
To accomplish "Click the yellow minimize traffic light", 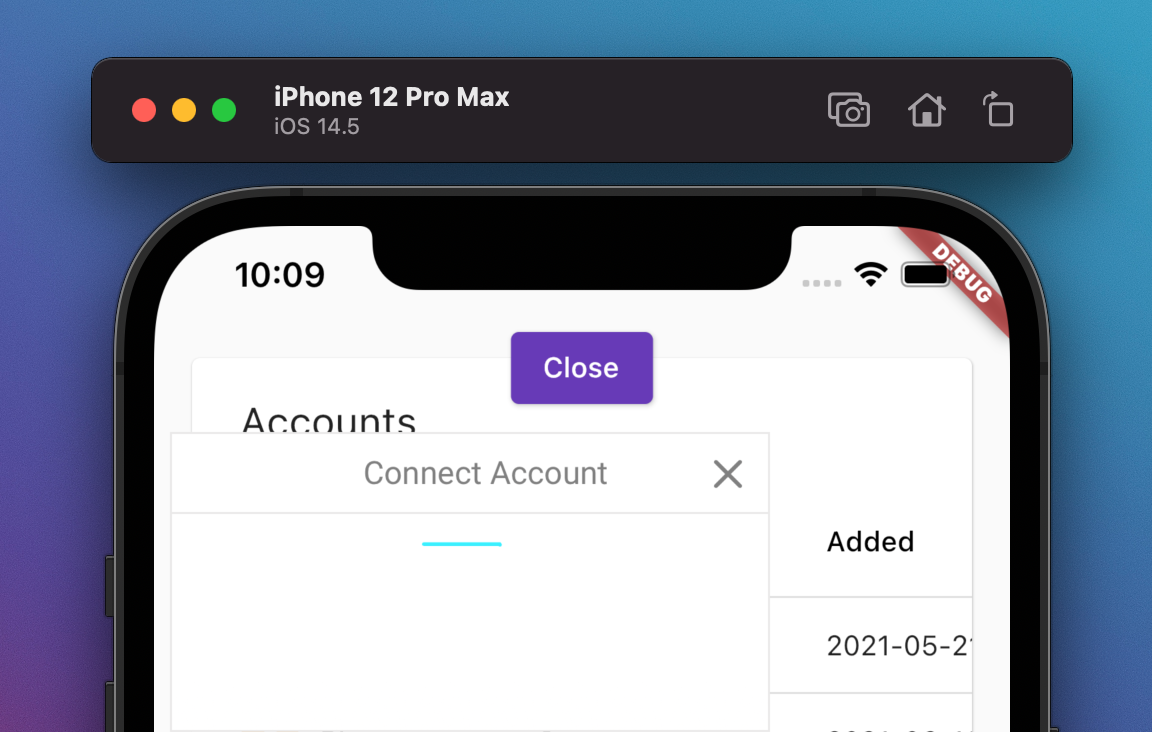I will point(183,110).
